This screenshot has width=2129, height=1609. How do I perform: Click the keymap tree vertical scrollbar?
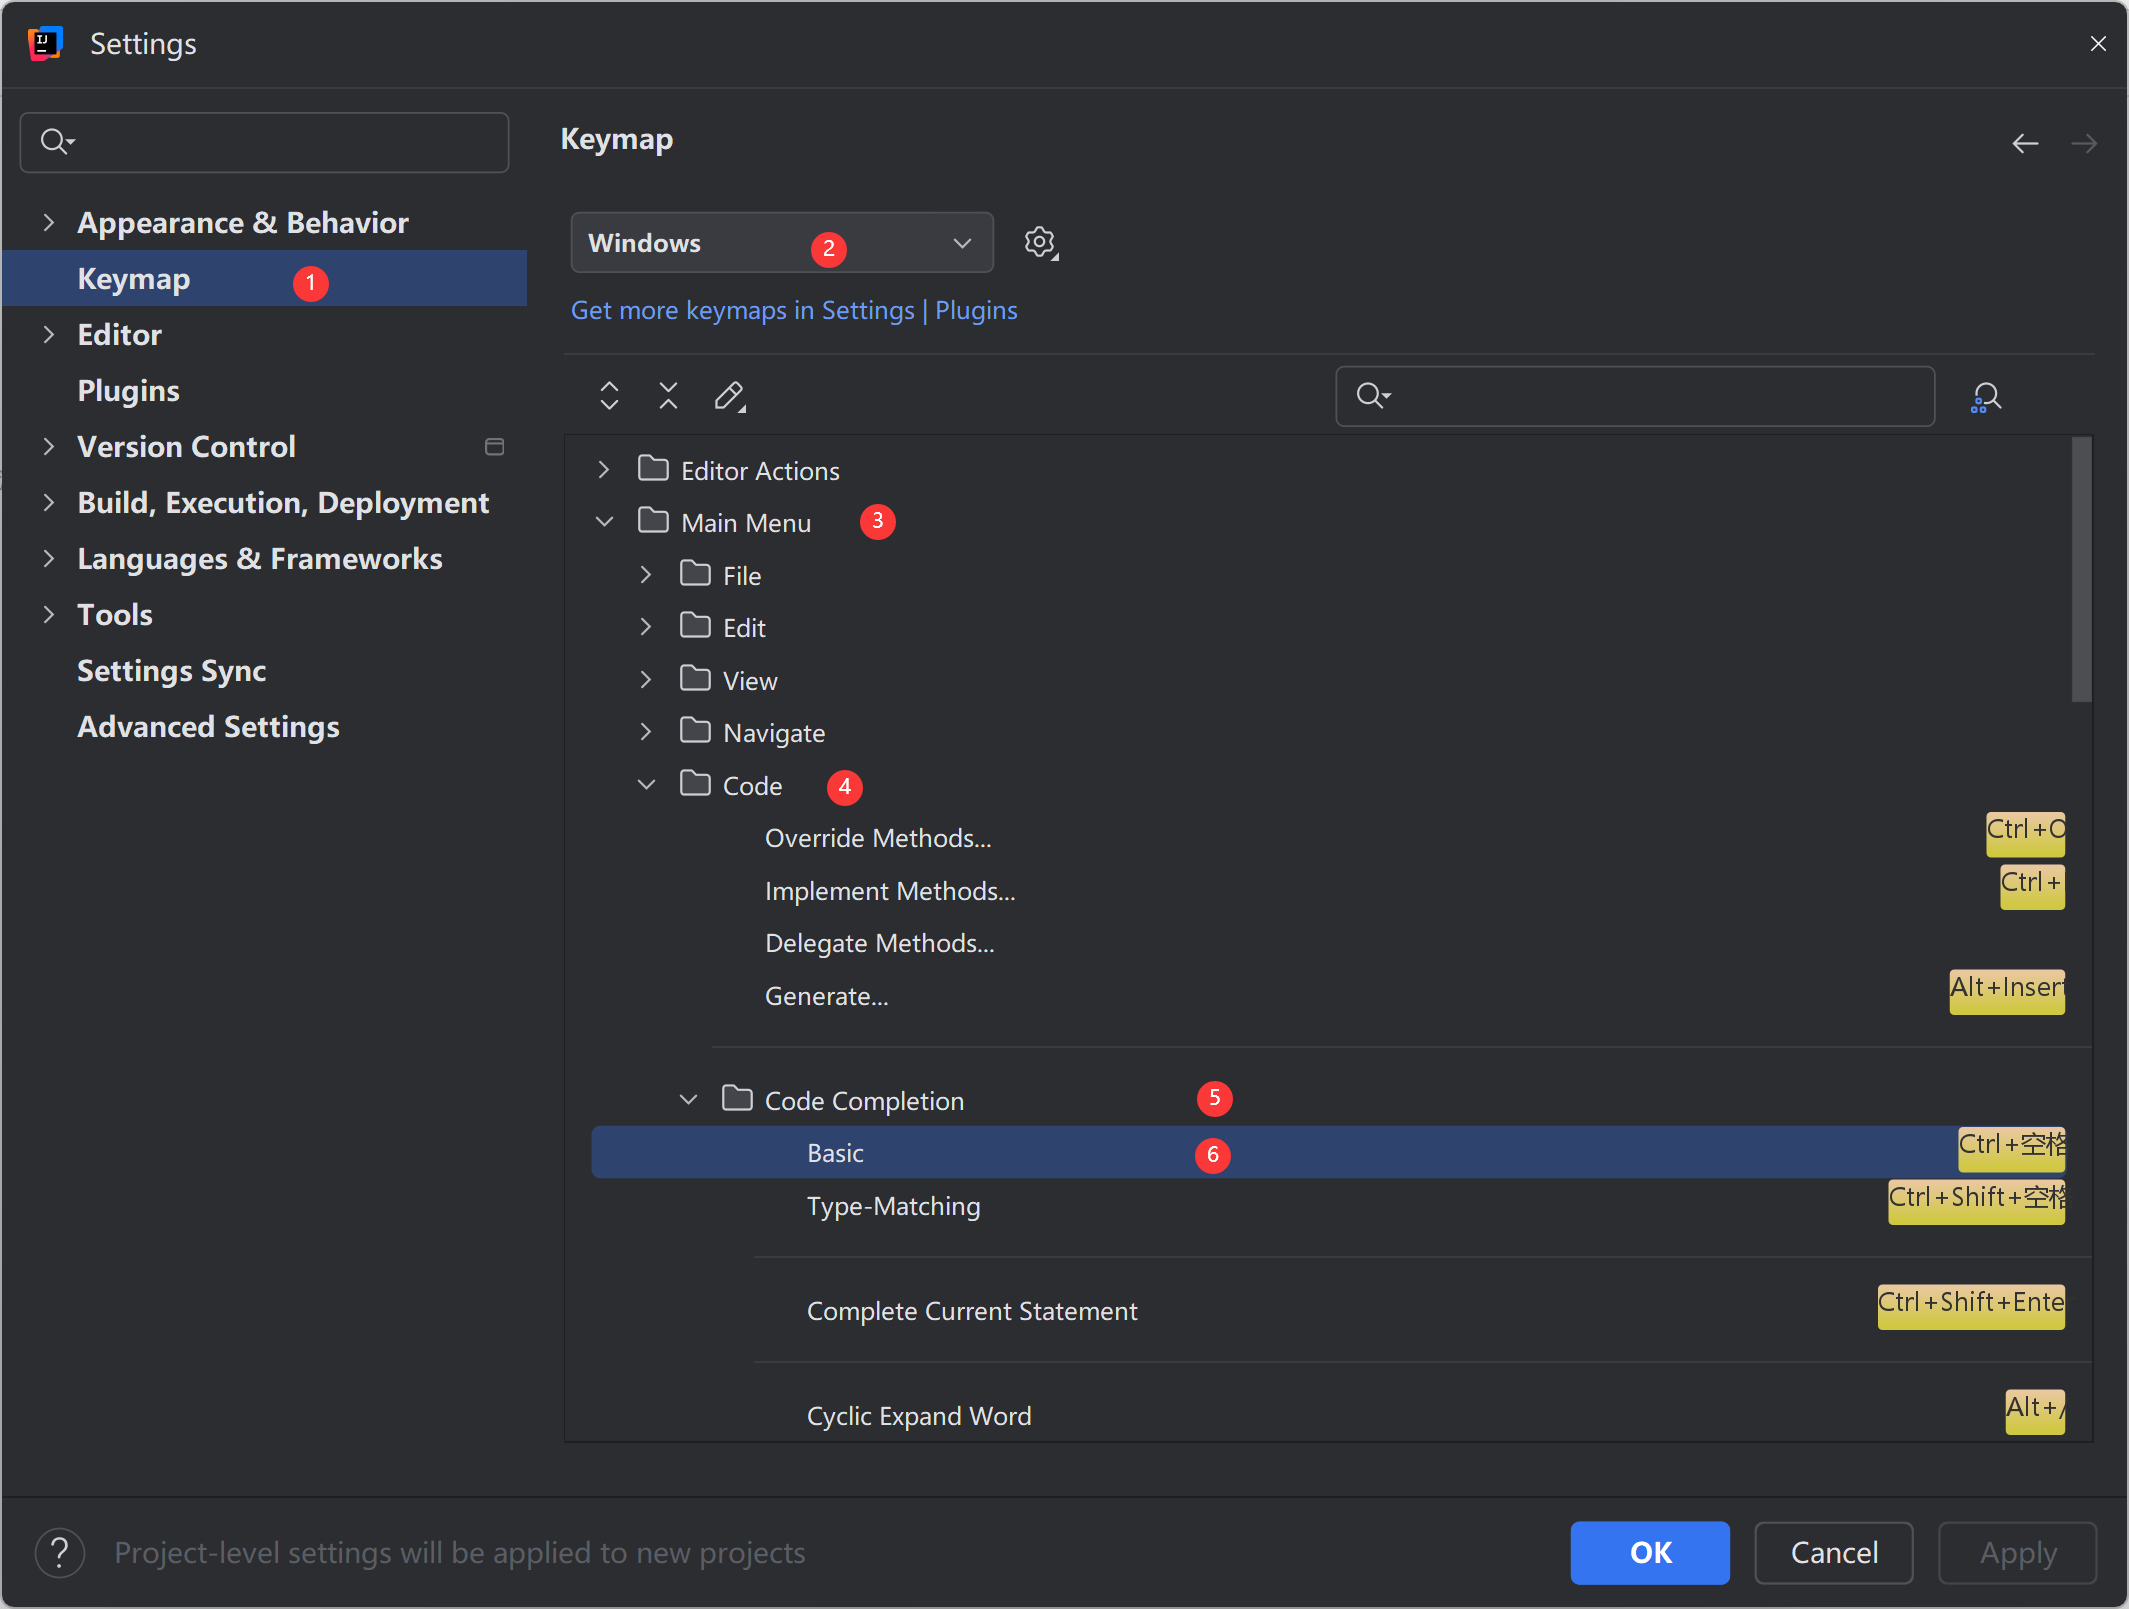pyautogui.click(x=2081, y=570)
